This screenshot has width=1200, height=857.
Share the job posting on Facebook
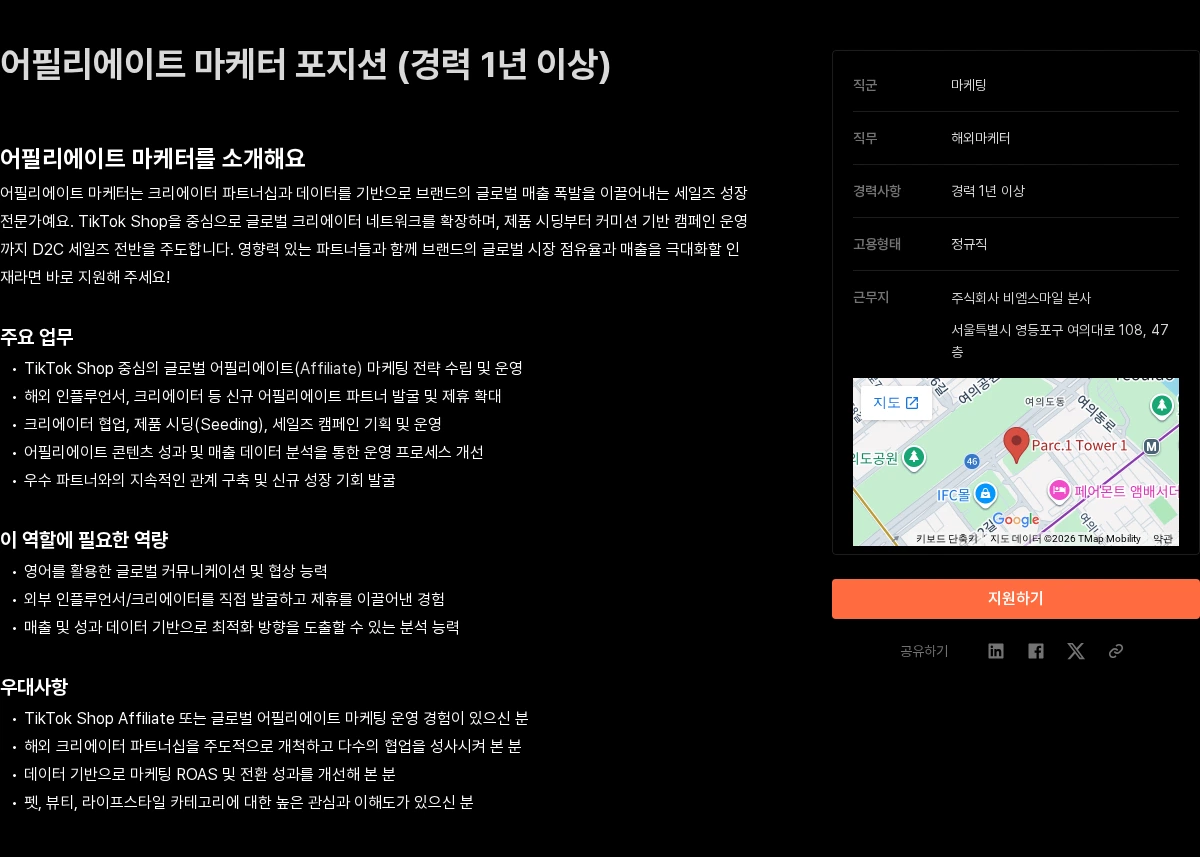click(1036, 651)
